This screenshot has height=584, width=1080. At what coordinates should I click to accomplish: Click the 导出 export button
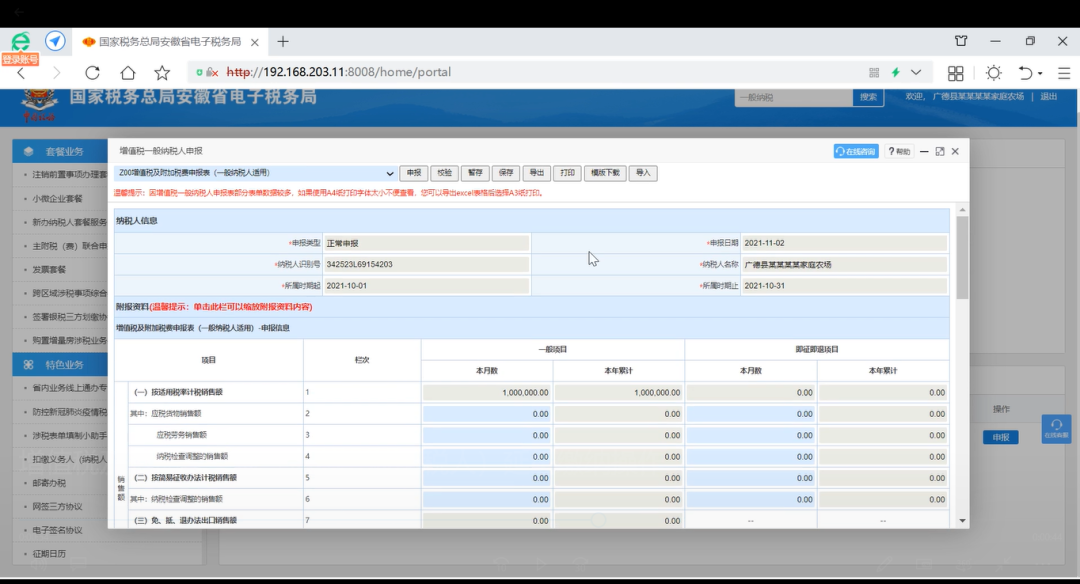pos(537,173)
